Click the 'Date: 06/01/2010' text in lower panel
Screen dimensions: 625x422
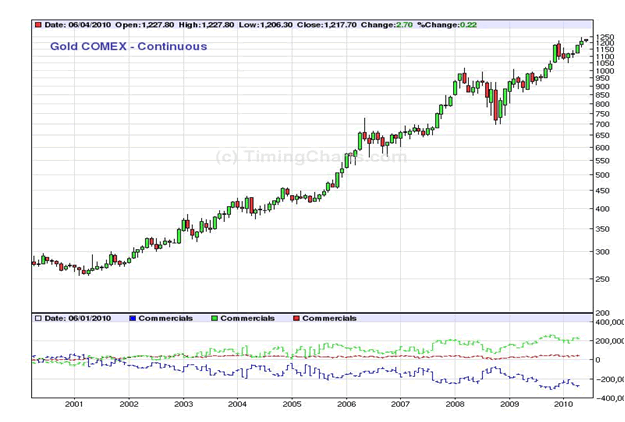(78, 318)
